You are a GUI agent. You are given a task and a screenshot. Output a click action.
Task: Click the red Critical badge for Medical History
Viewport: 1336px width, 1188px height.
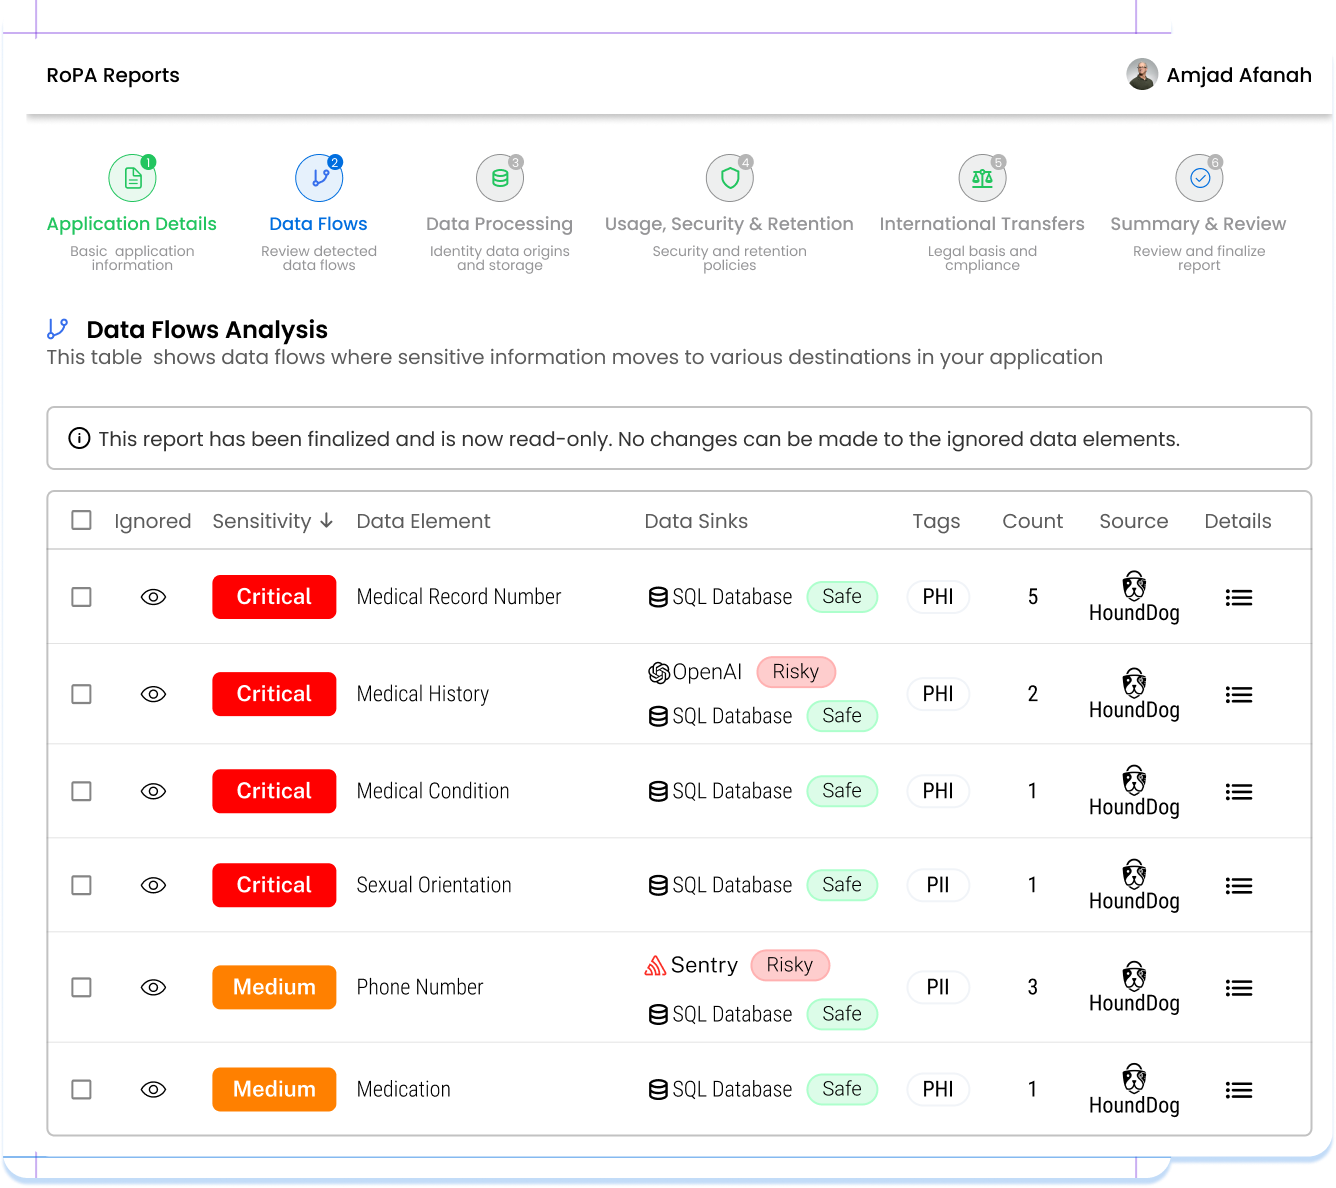[x=274, y=694]
